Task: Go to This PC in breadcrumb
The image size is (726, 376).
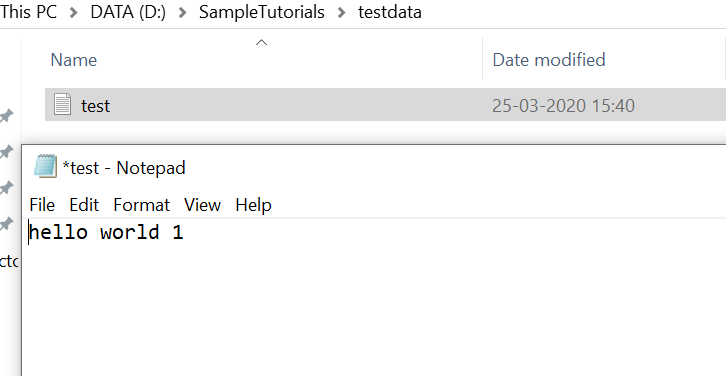Action: point(28,12)
